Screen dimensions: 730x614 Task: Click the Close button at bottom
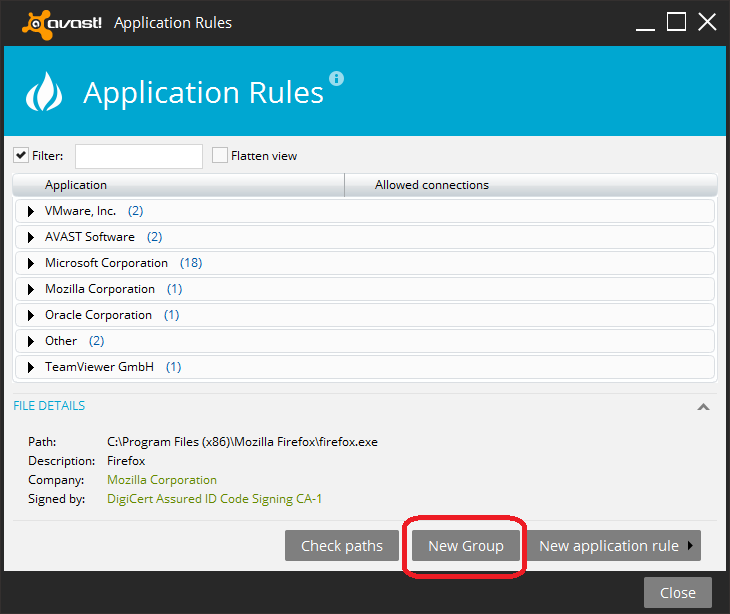tap(678, 593)
